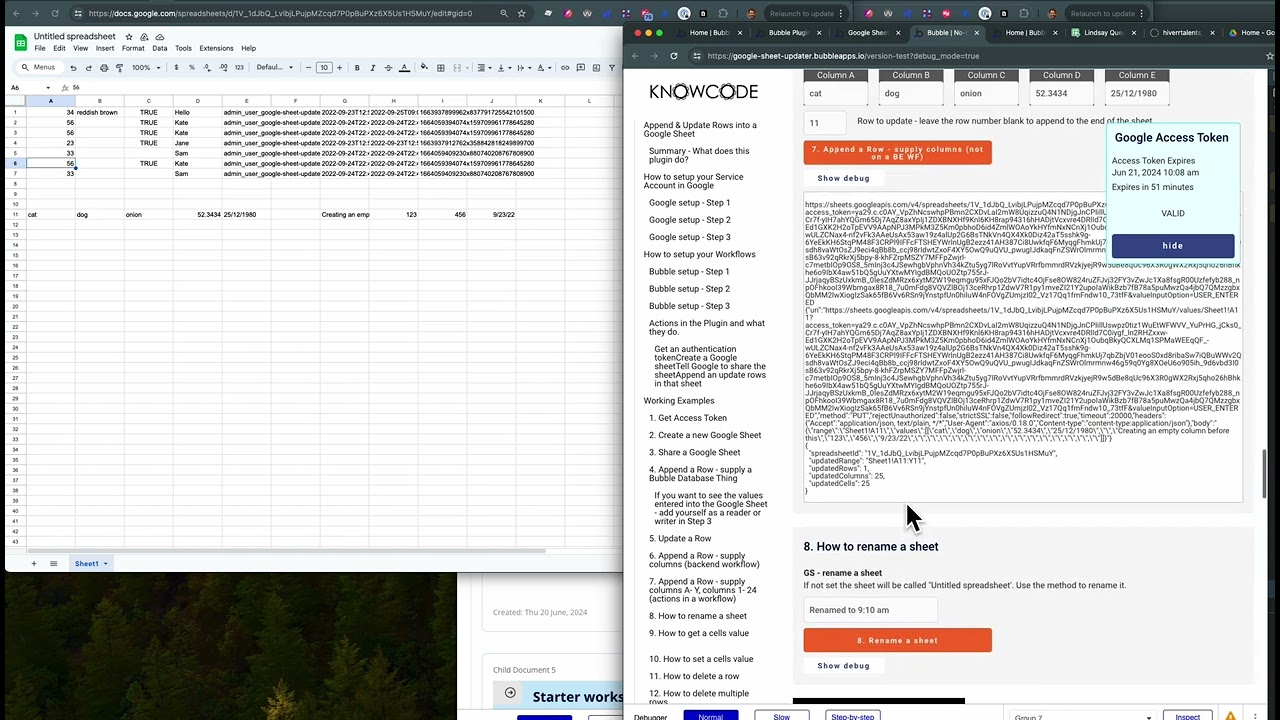
Task: Click the hide button on Access Token card
Action: click(x=1172, y=245)
